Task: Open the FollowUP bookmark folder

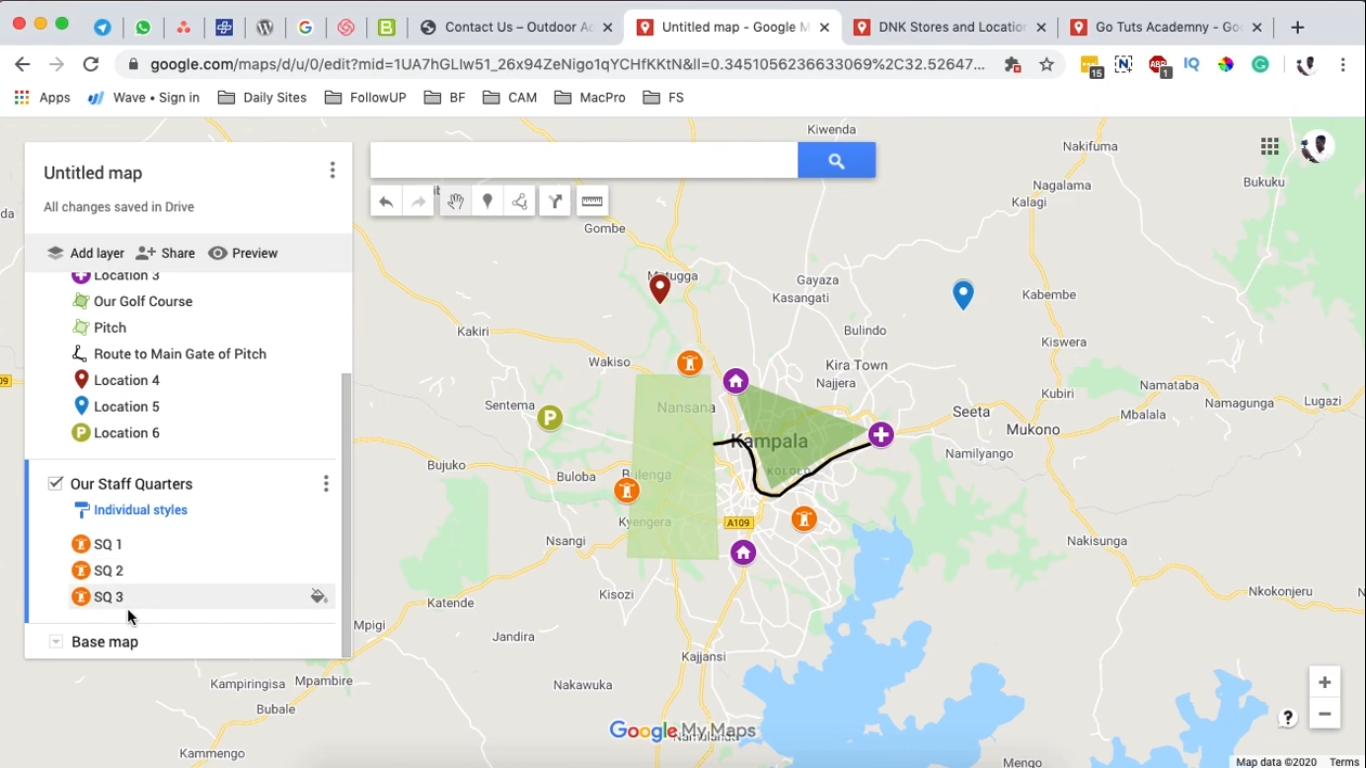Action: click(365, 97)
